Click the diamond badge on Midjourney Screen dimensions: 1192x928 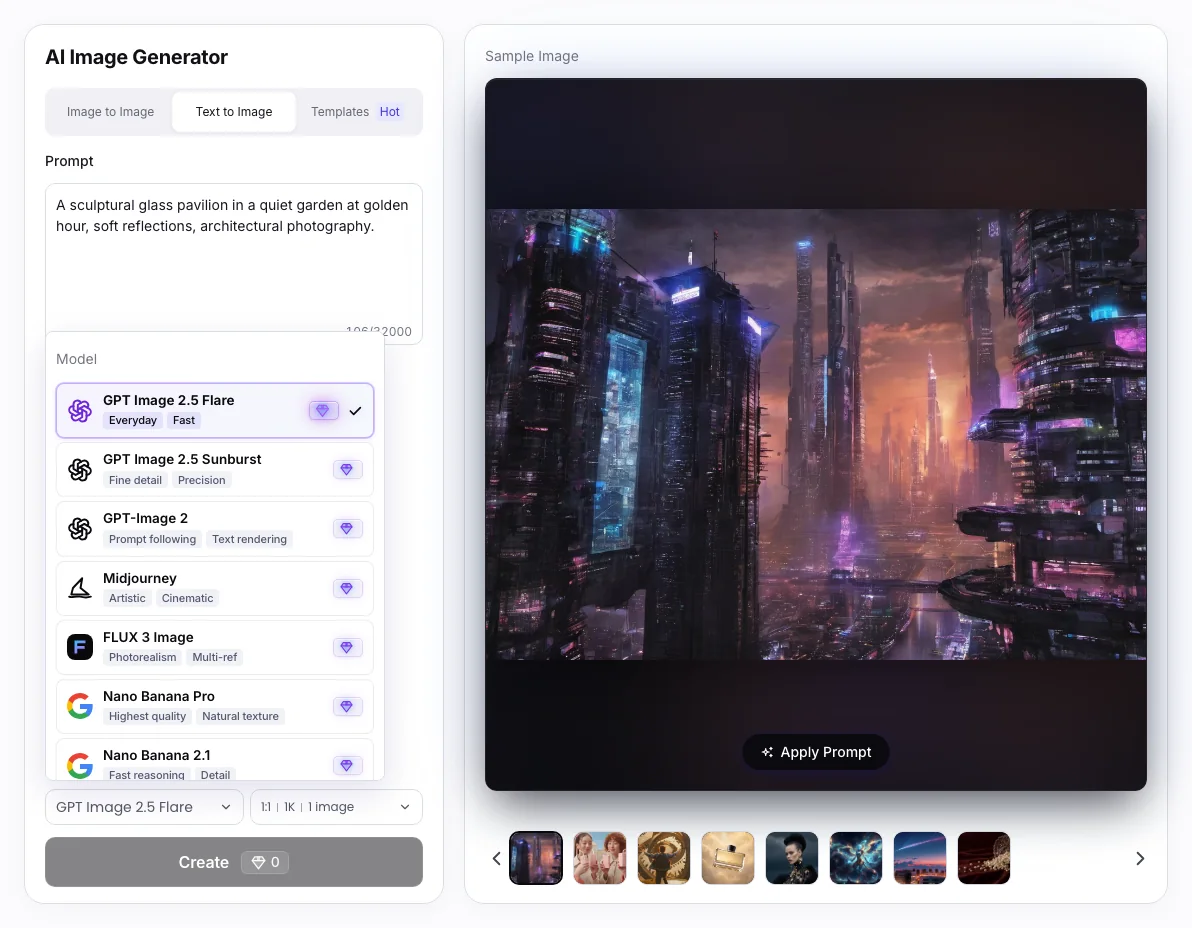pos(347,588)
